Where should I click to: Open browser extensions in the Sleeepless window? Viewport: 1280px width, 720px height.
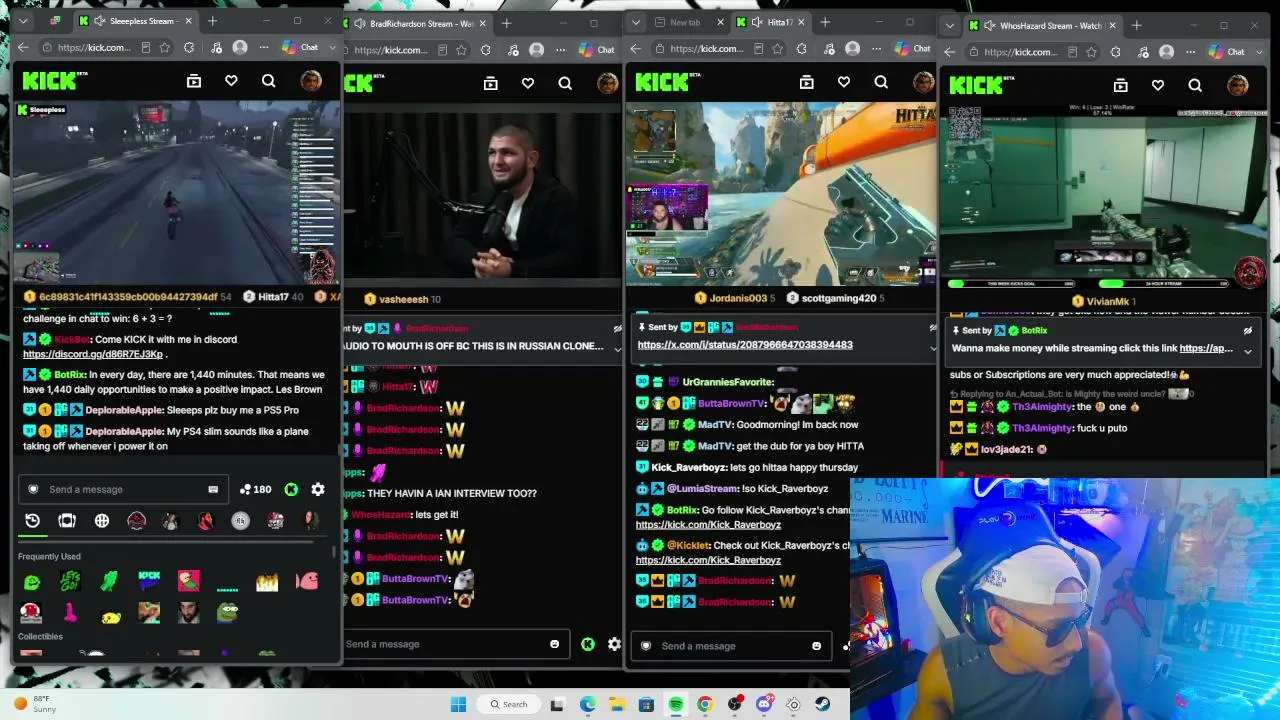click(x=189, y=47)
